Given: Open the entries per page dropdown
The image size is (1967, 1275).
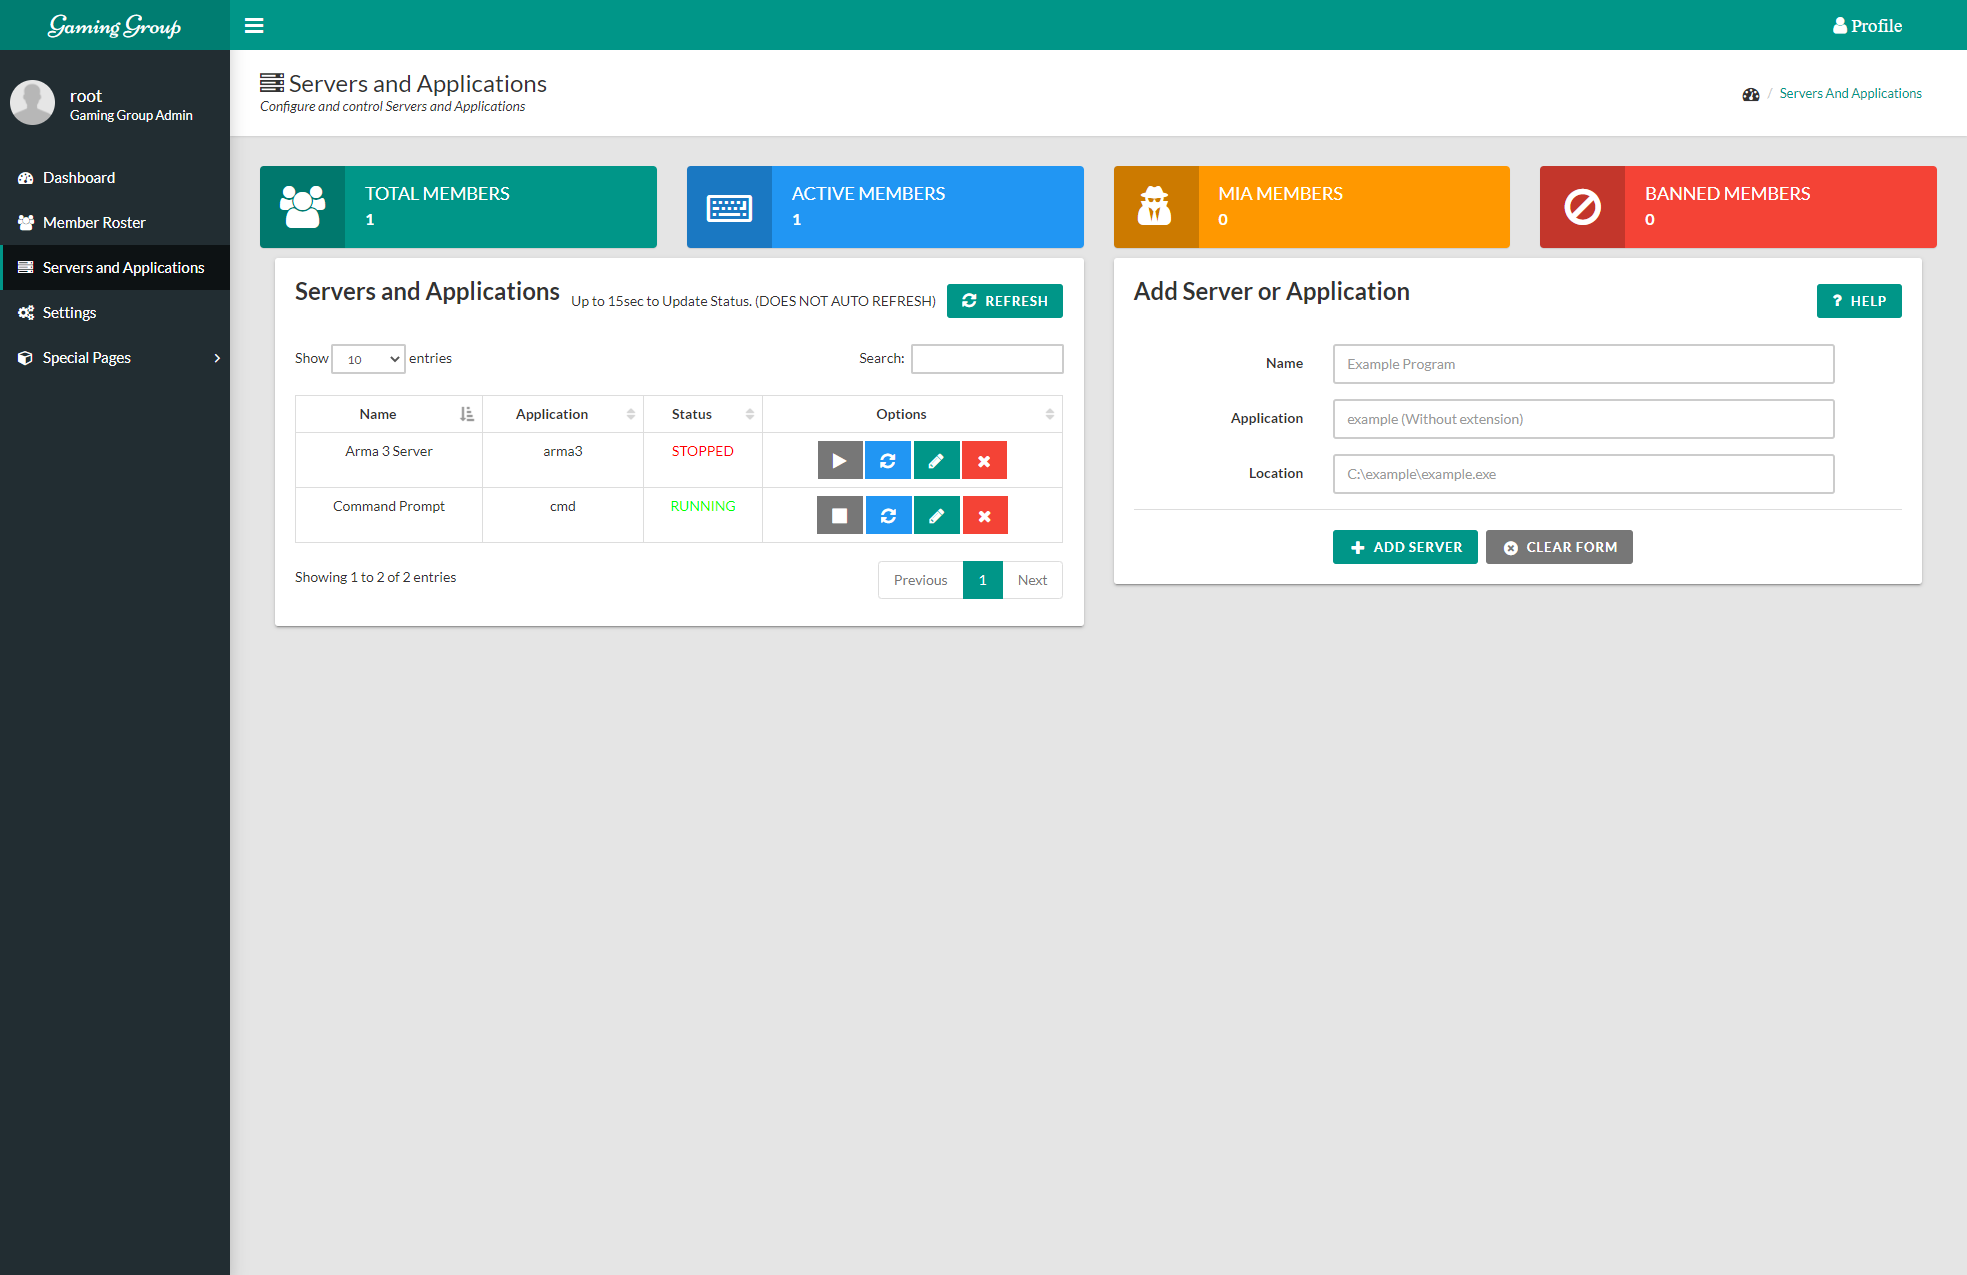Looking at the screenshot, I should (368, 359).
